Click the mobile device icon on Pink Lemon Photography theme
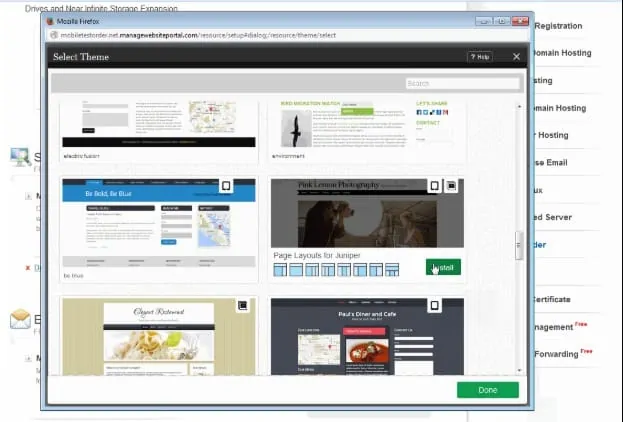Screen dimensions: 623x422 click(434, 185)
